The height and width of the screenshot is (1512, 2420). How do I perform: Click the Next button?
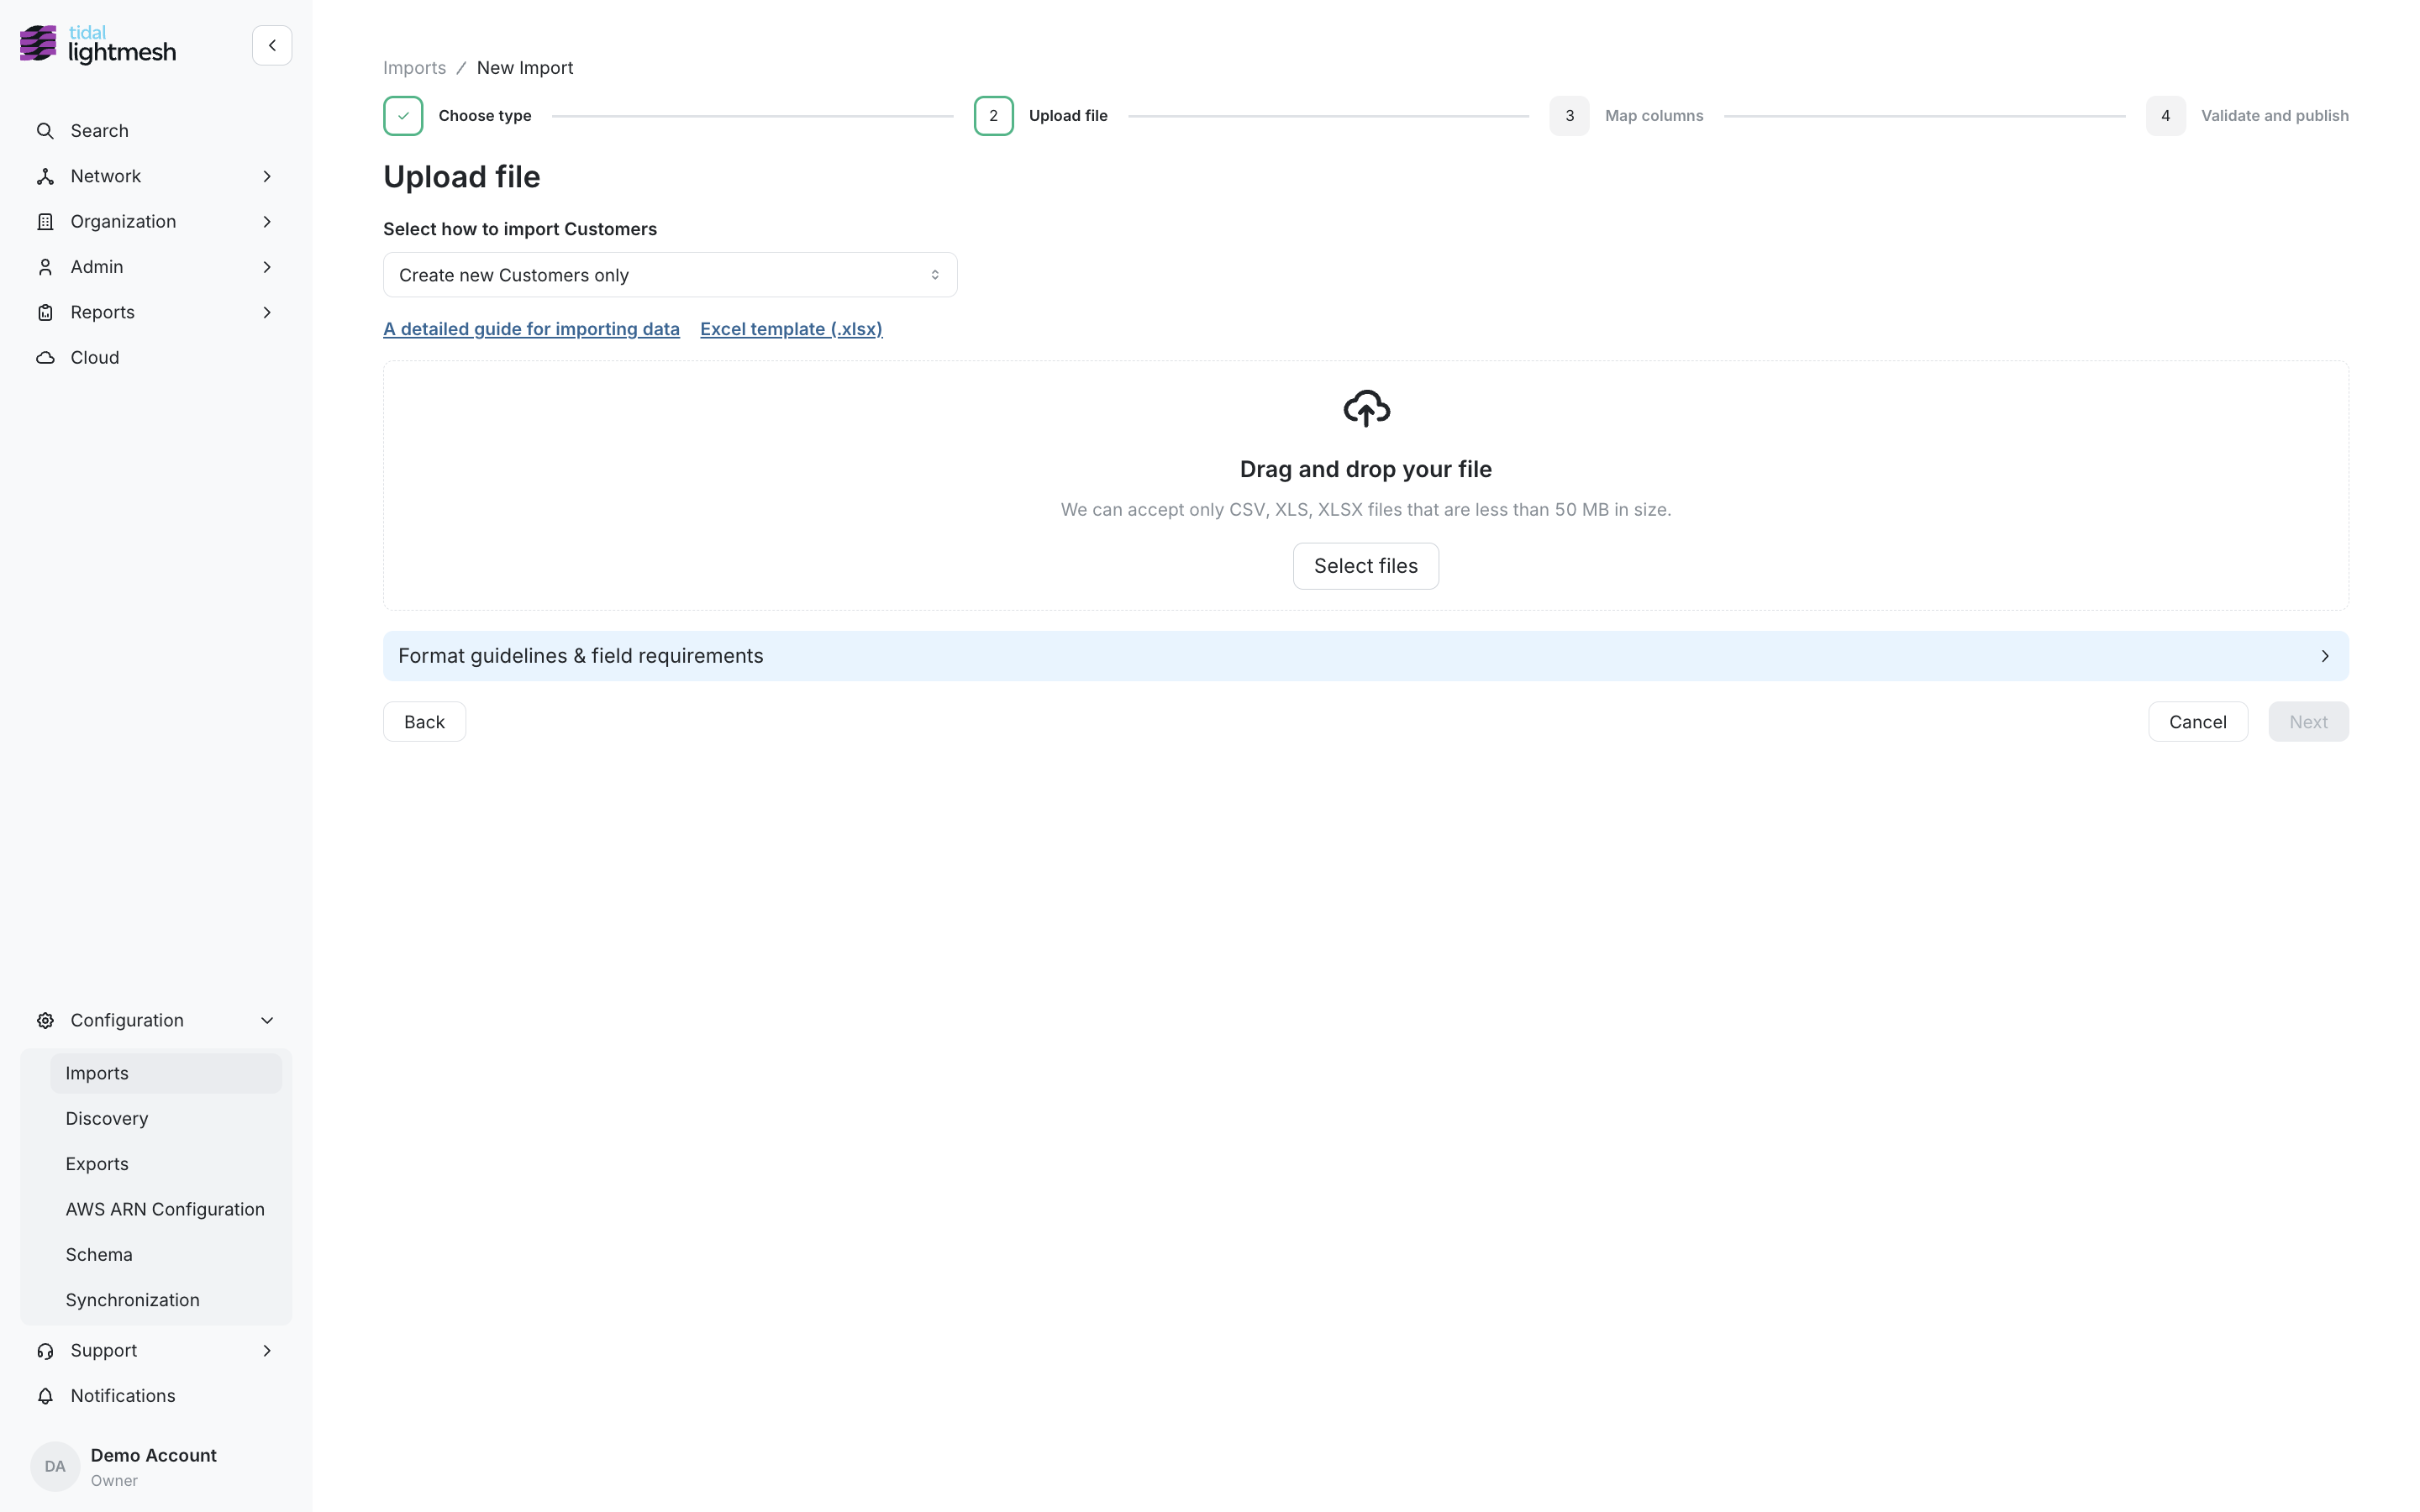[2308, 722]
